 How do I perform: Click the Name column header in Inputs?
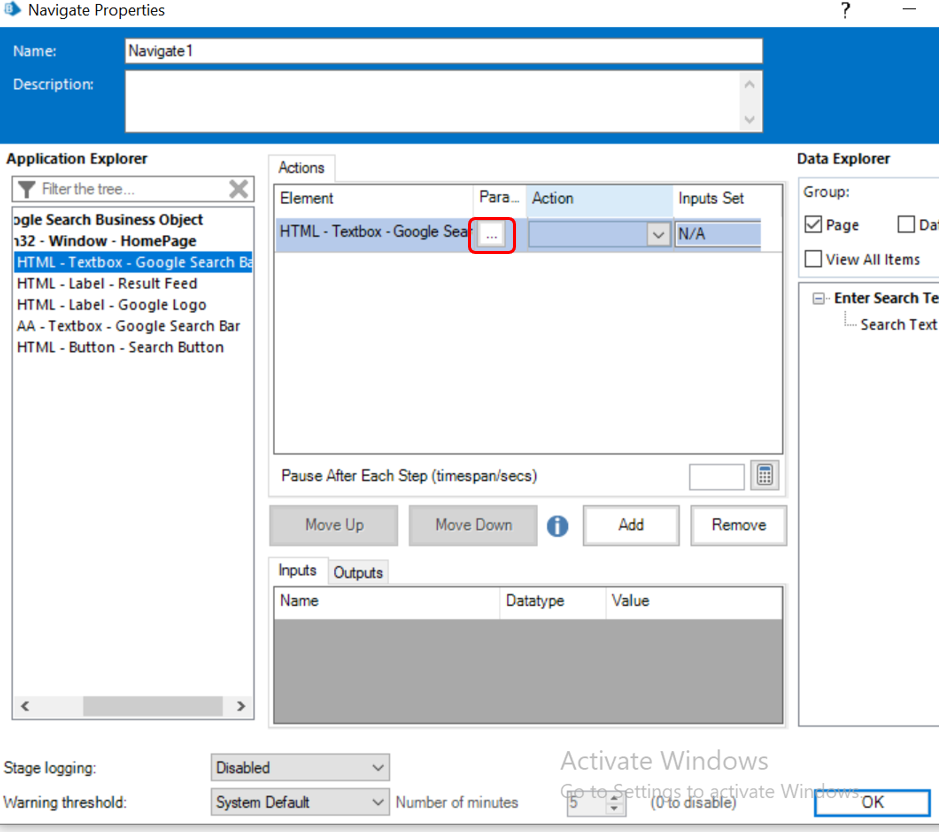tap(386, 601)
